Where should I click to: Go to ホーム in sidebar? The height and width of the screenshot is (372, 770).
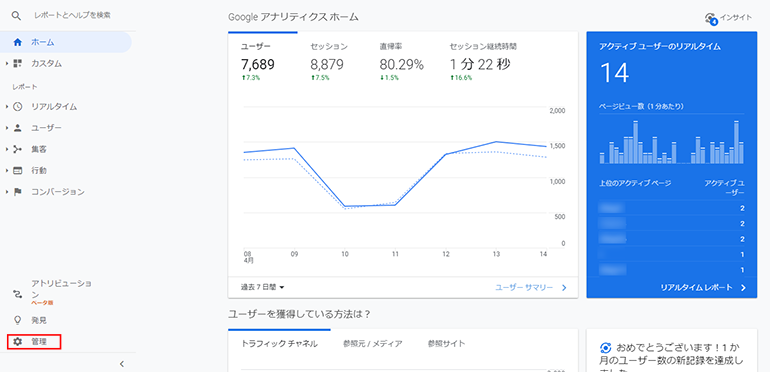[66, 42]
